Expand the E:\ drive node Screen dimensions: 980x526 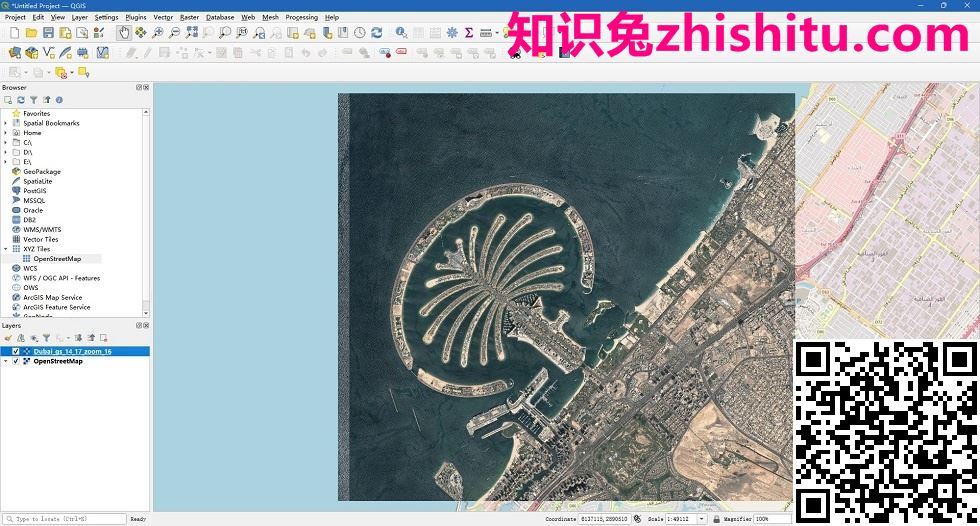coord(6,162)
